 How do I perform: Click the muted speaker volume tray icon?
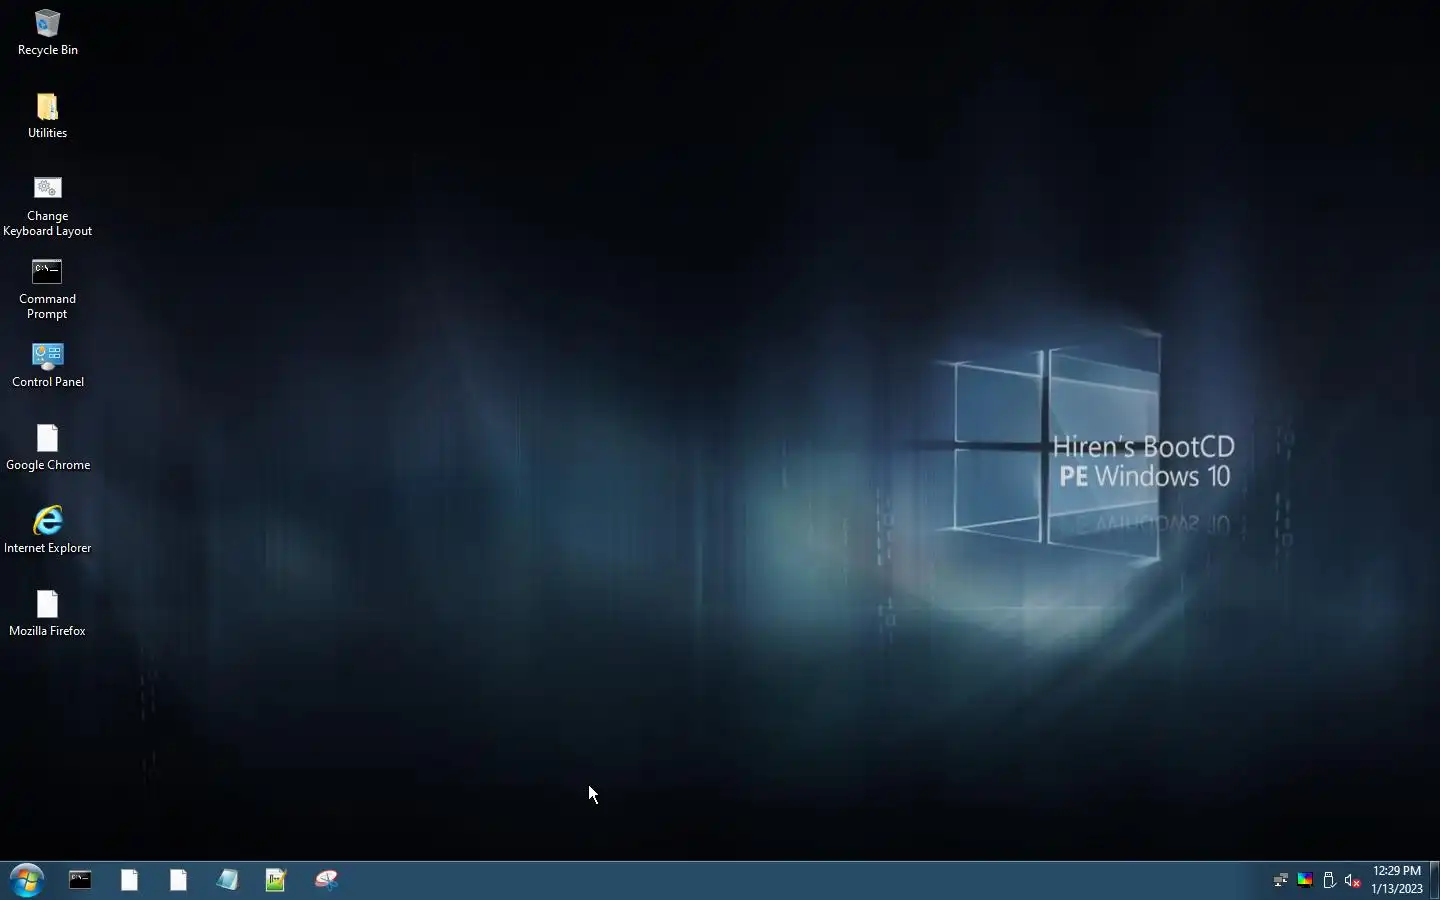tap(1353, 881)
